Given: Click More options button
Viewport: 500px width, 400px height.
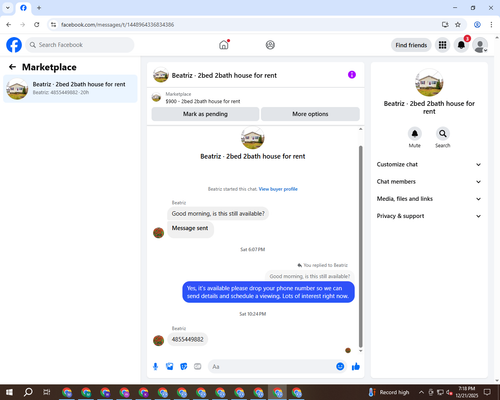Looking at the screenshot, I should pyautogui.click(x=310, y=114).
